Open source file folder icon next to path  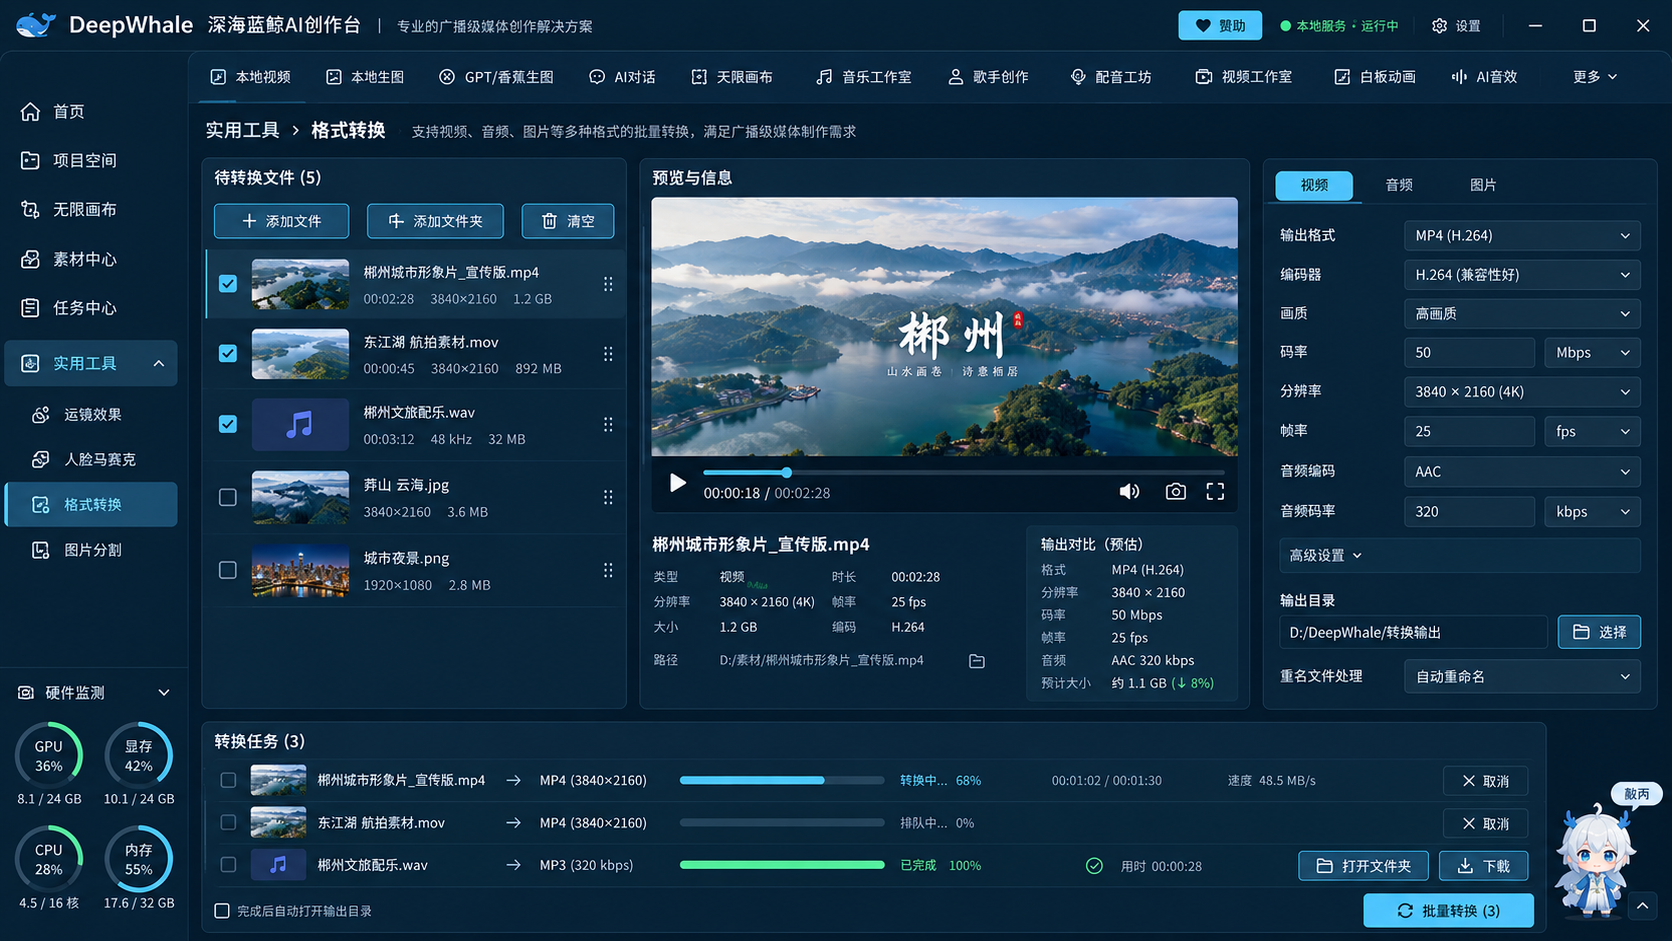(x=977, y=661)
